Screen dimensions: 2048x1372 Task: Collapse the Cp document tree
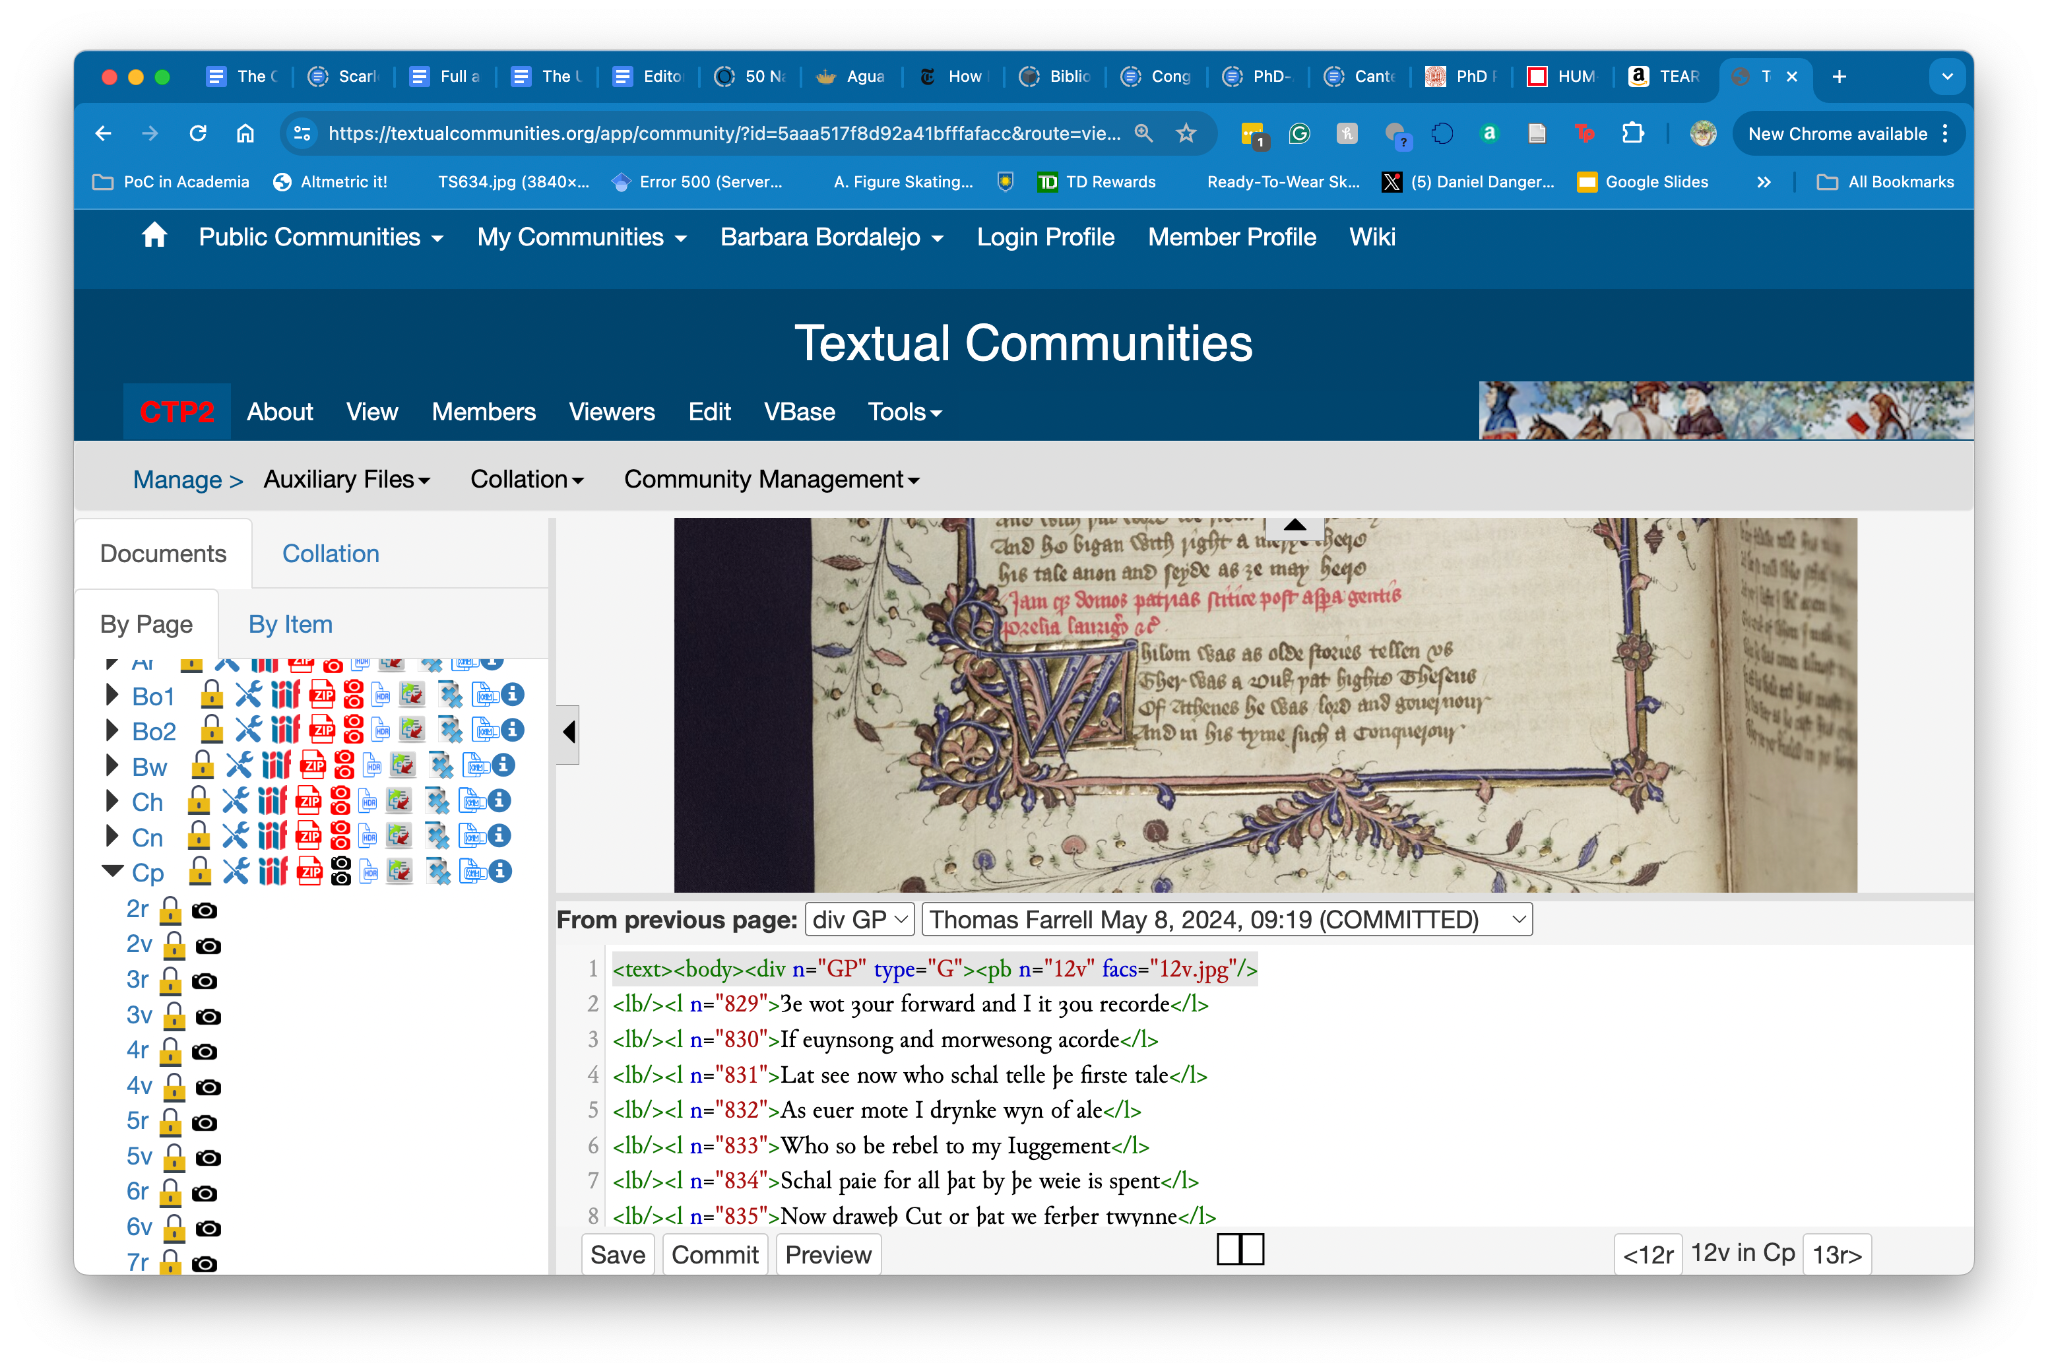point(113,871)
